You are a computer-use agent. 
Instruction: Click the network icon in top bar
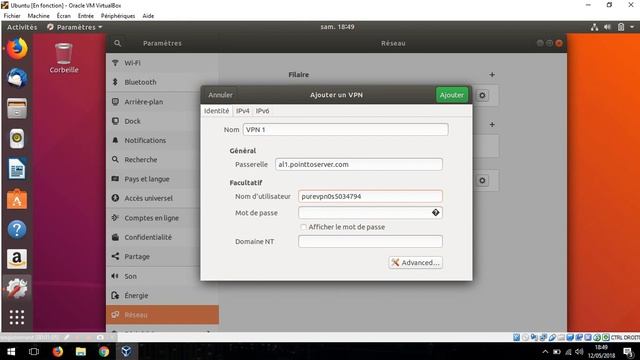594,27
